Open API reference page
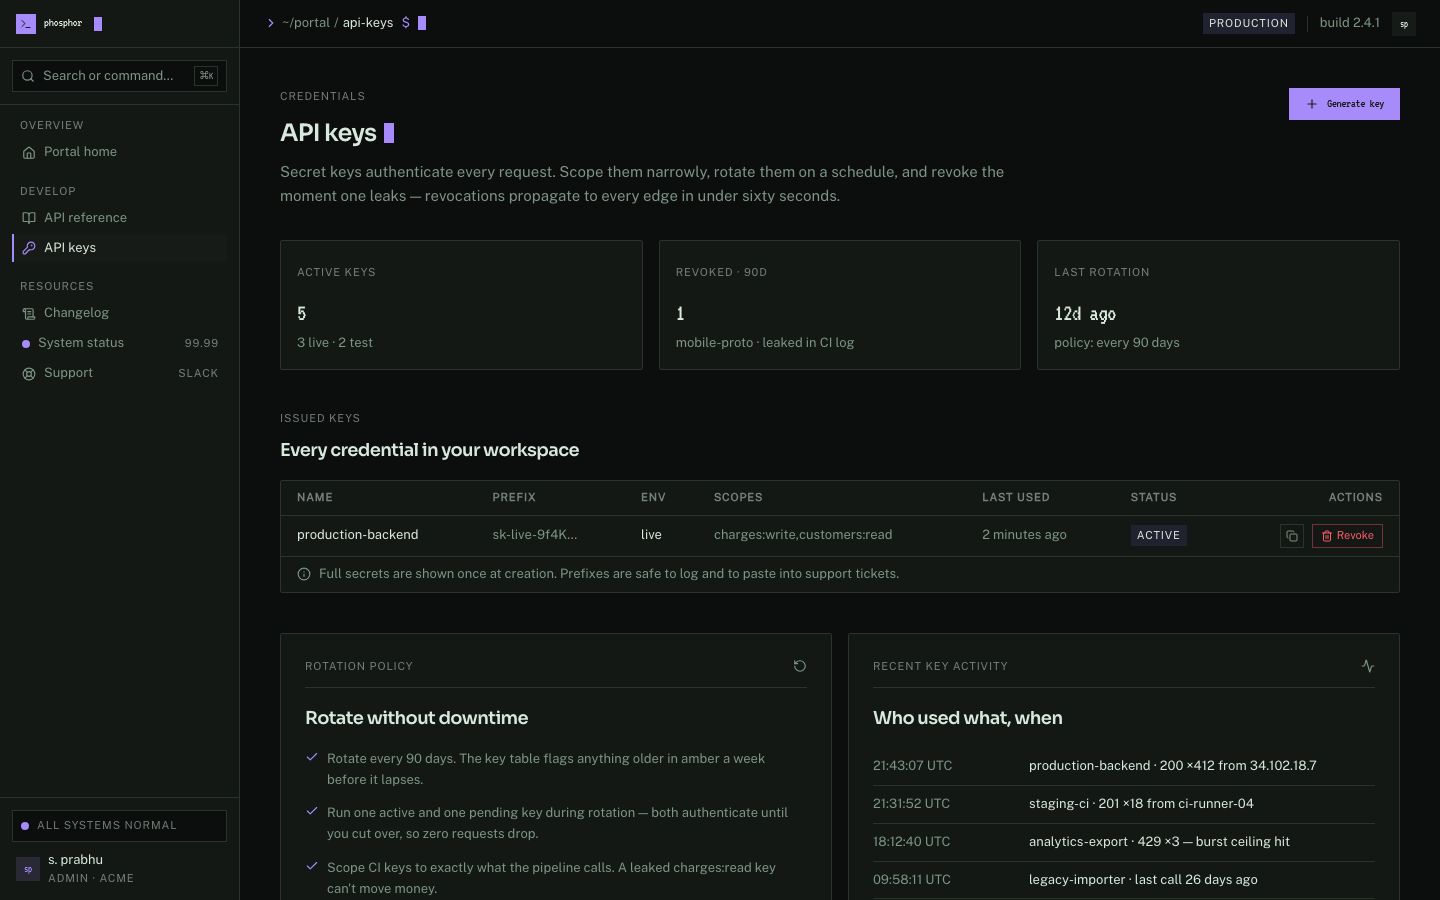 [119, 218]
